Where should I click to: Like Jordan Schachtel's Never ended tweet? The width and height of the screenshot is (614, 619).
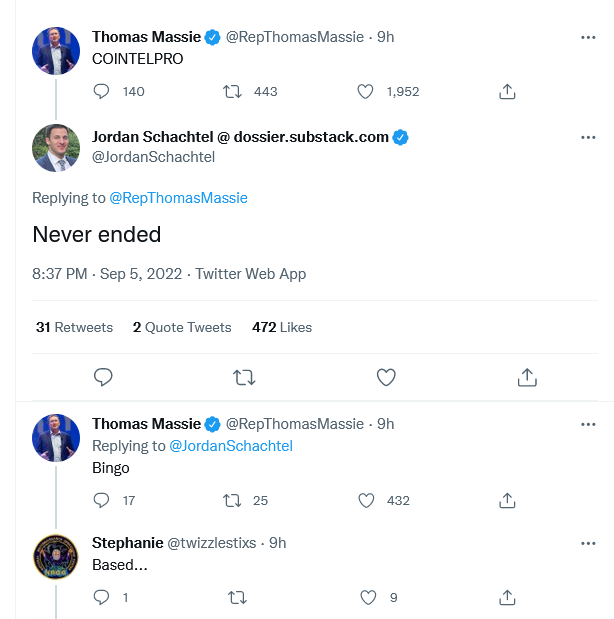tap(386, 377)
